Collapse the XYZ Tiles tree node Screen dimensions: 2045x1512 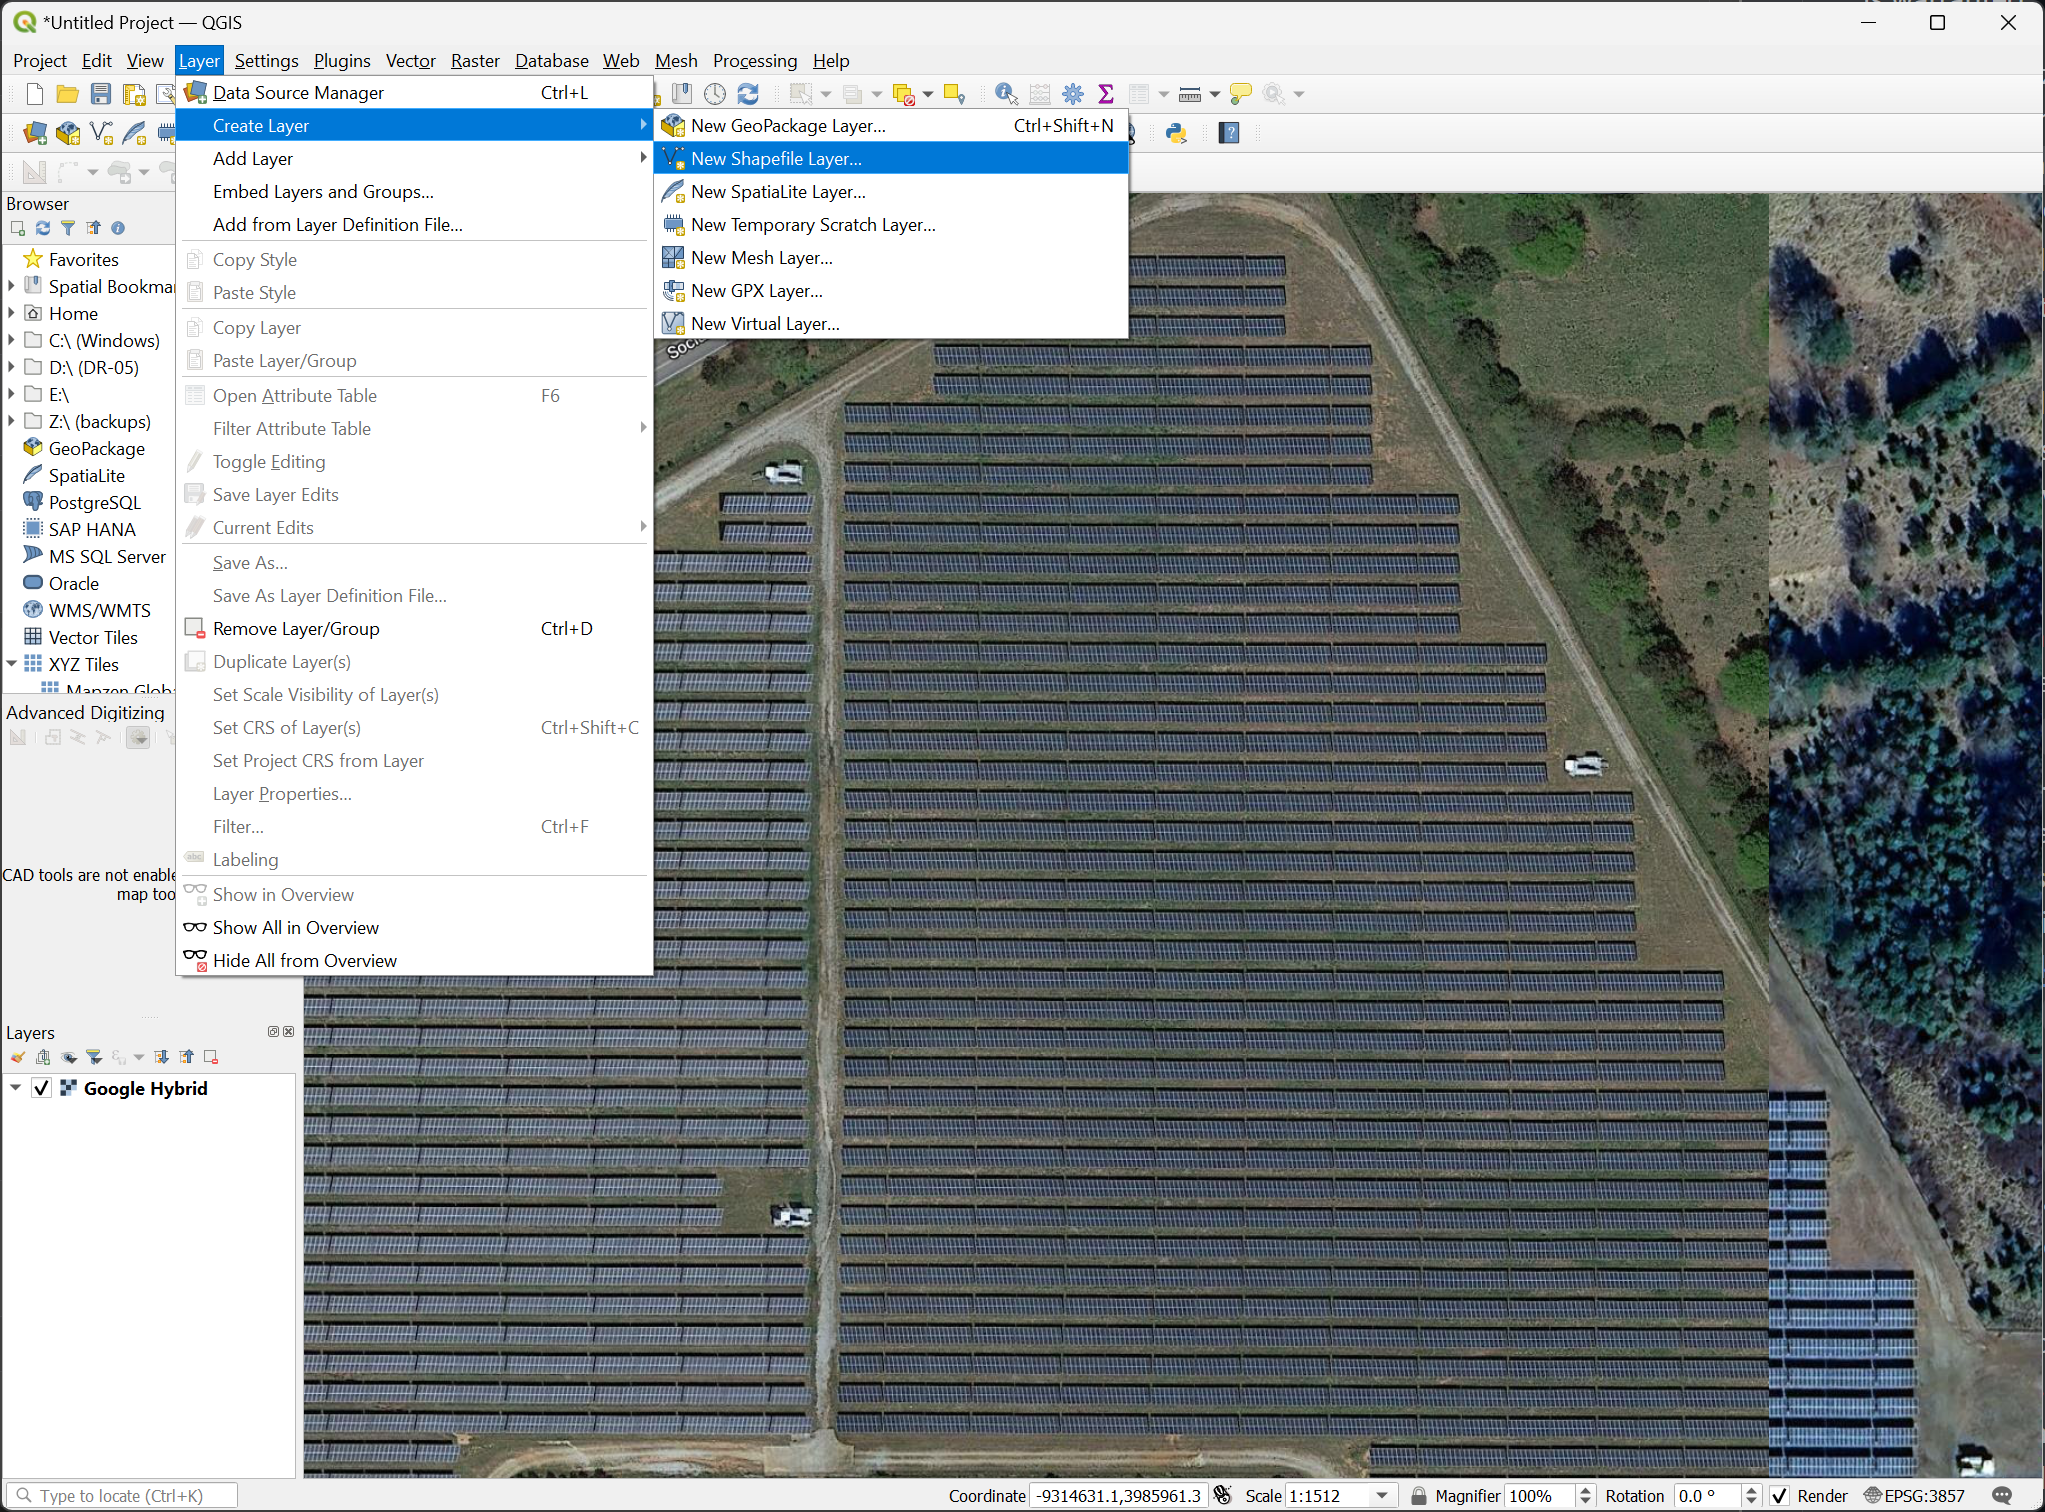[x=11, y=663]
